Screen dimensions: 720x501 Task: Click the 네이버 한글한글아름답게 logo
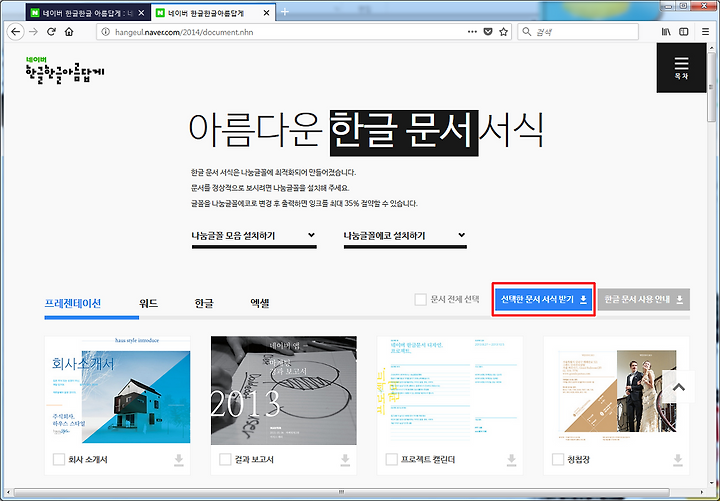pyautogui.click(x=65, y=70)
